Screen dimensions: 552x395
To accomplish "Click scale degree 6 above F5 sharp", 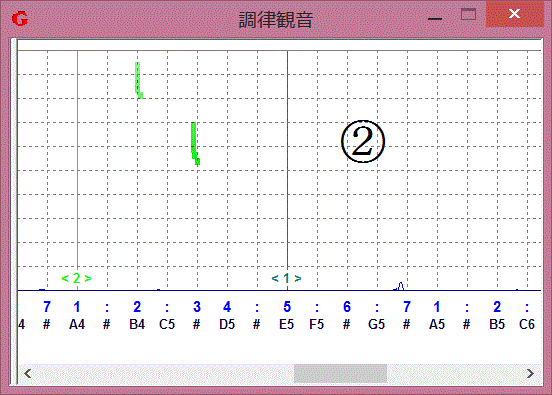I will (x=347, y=307).
